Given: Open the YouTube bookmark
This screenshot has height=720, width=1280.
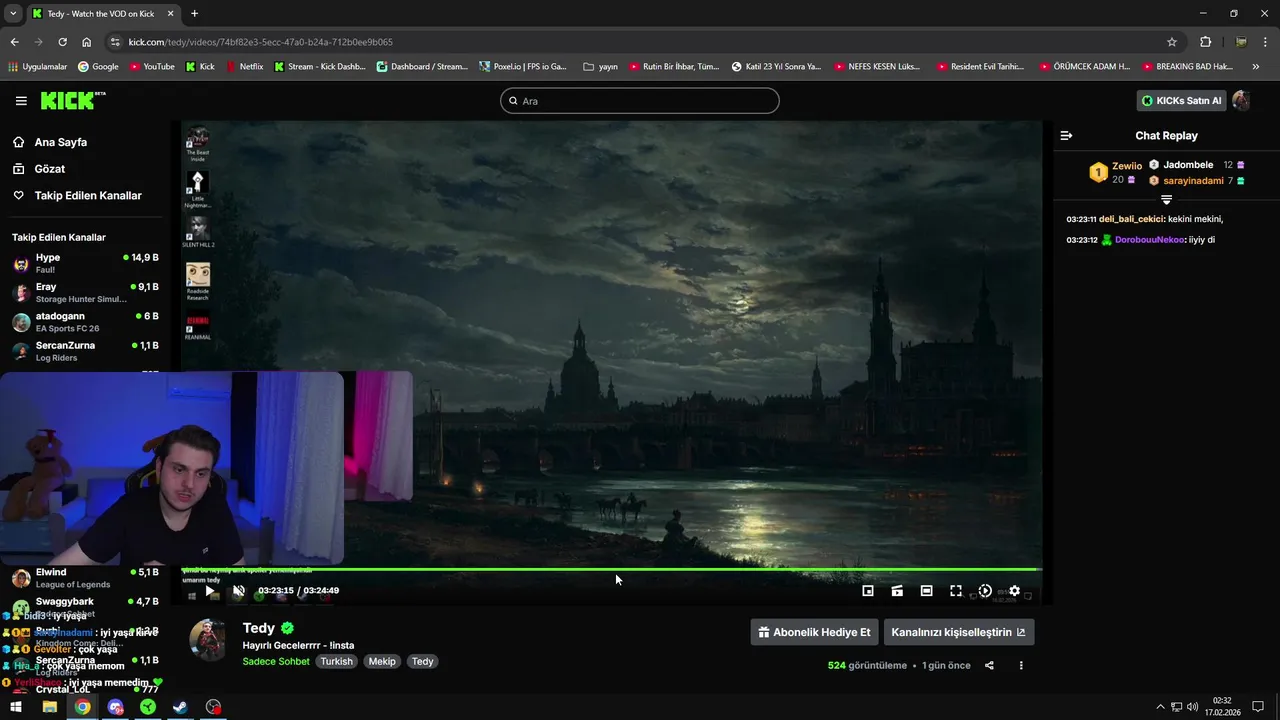Looking at the screenshot, I should [x=151, y=67].
